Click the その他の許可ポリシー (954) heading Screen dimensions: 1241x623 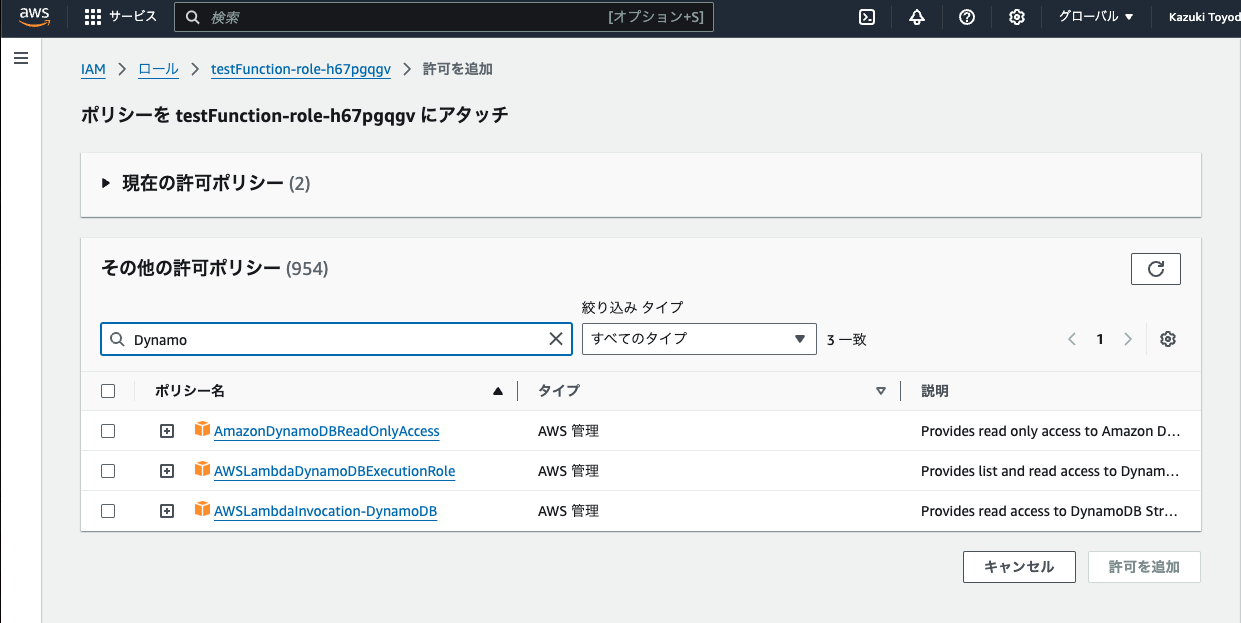215,268
